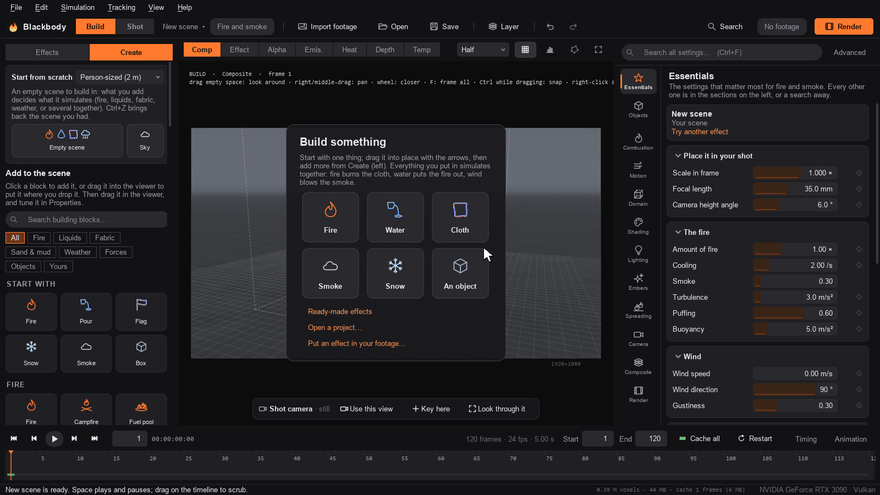The width and height of the screenshot is (880, 495).
Task: Open the Tracking menu
Action: 121,7
